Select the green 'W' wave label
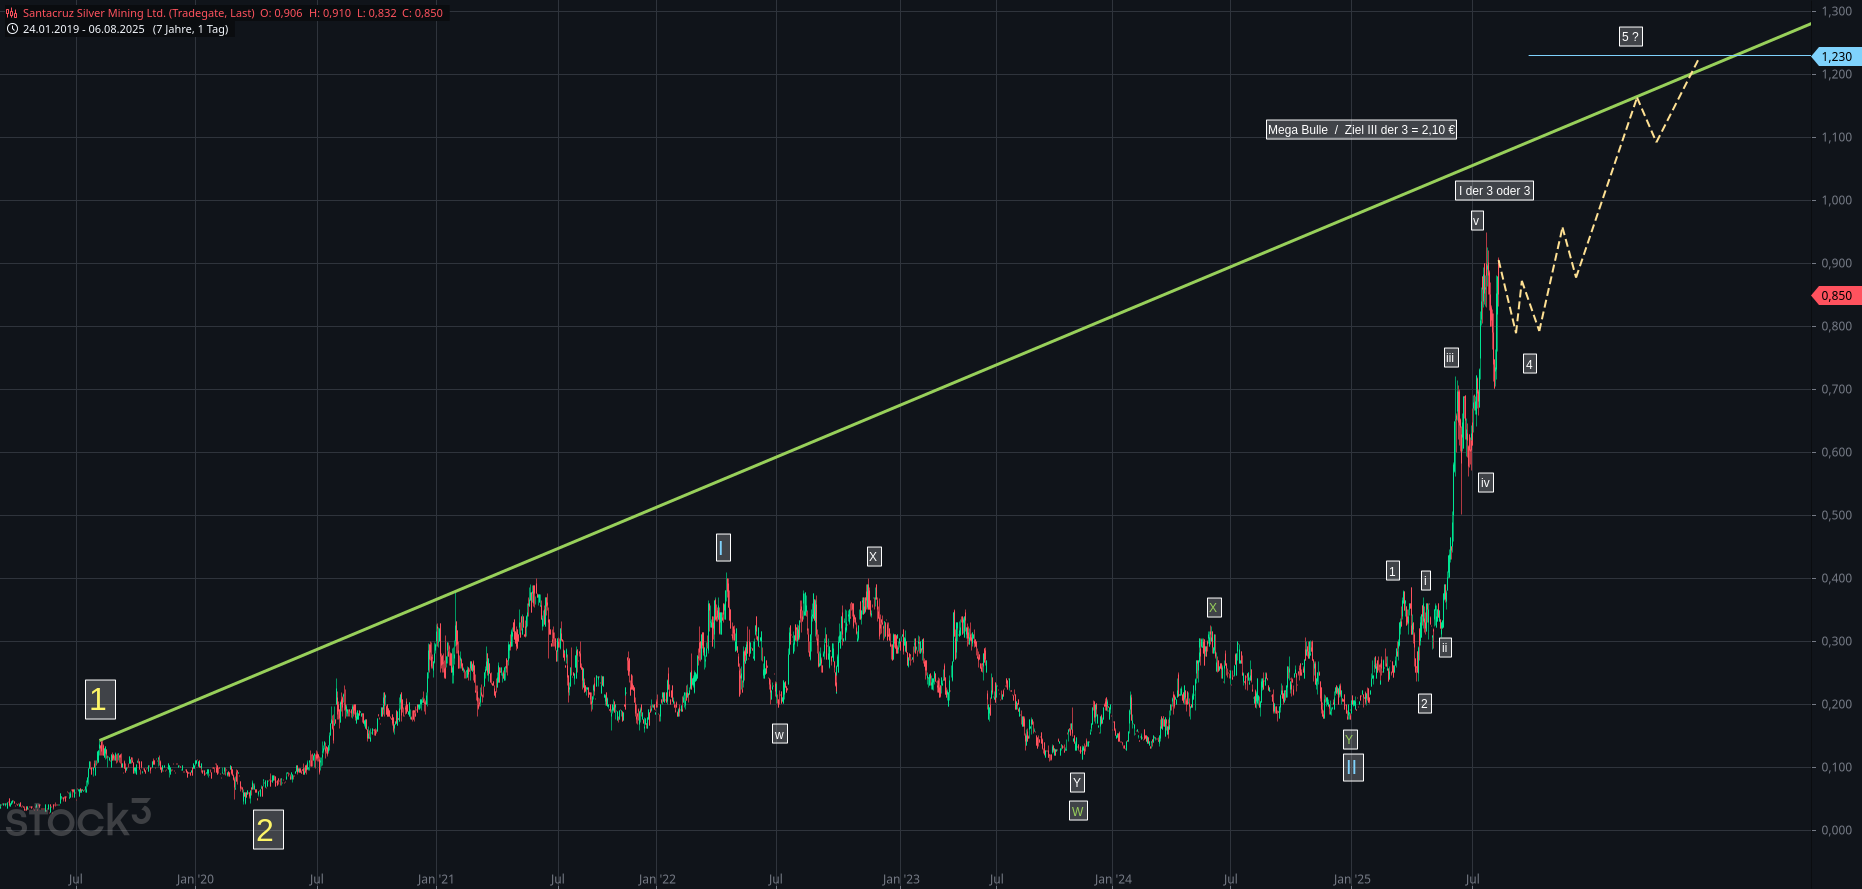 (x=1078, y=811)
